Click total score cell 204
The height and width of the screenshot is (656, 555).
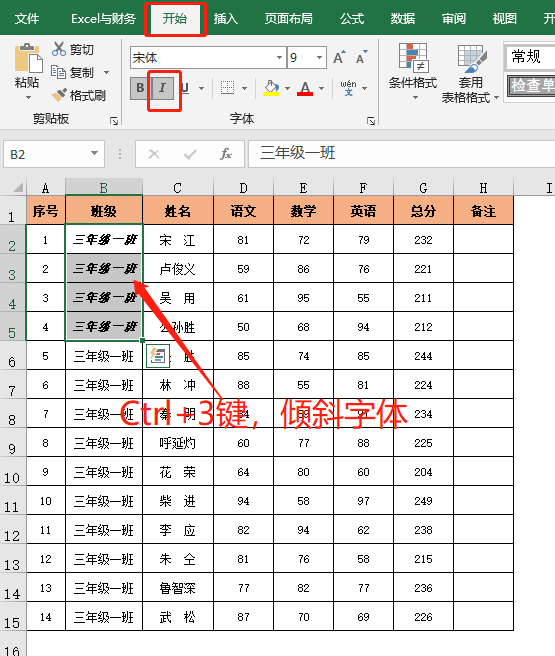coord(423,472)
